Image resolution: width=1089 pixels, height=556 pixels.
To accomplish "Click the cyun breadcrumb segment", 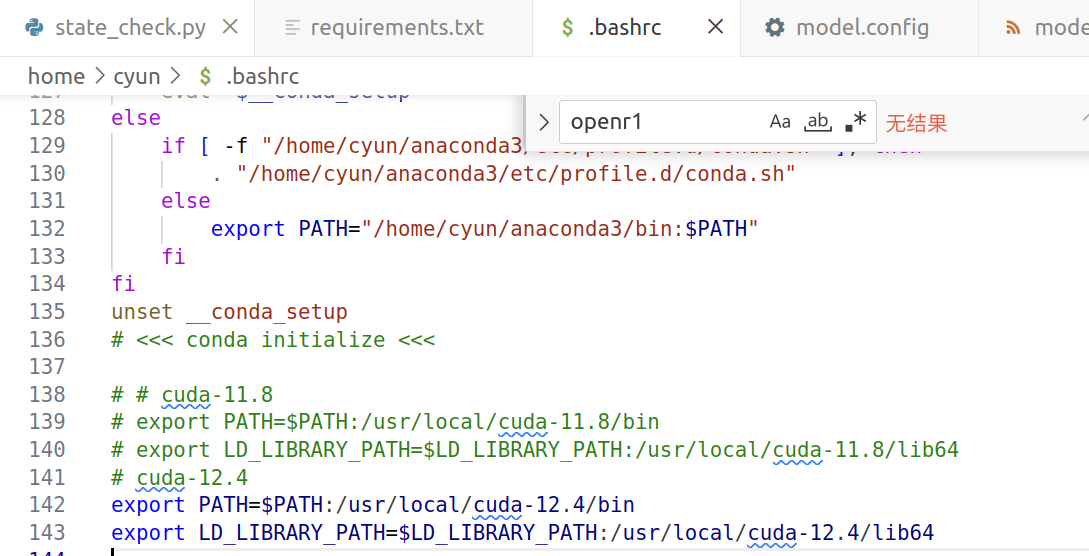I will (x=137, y=76).
